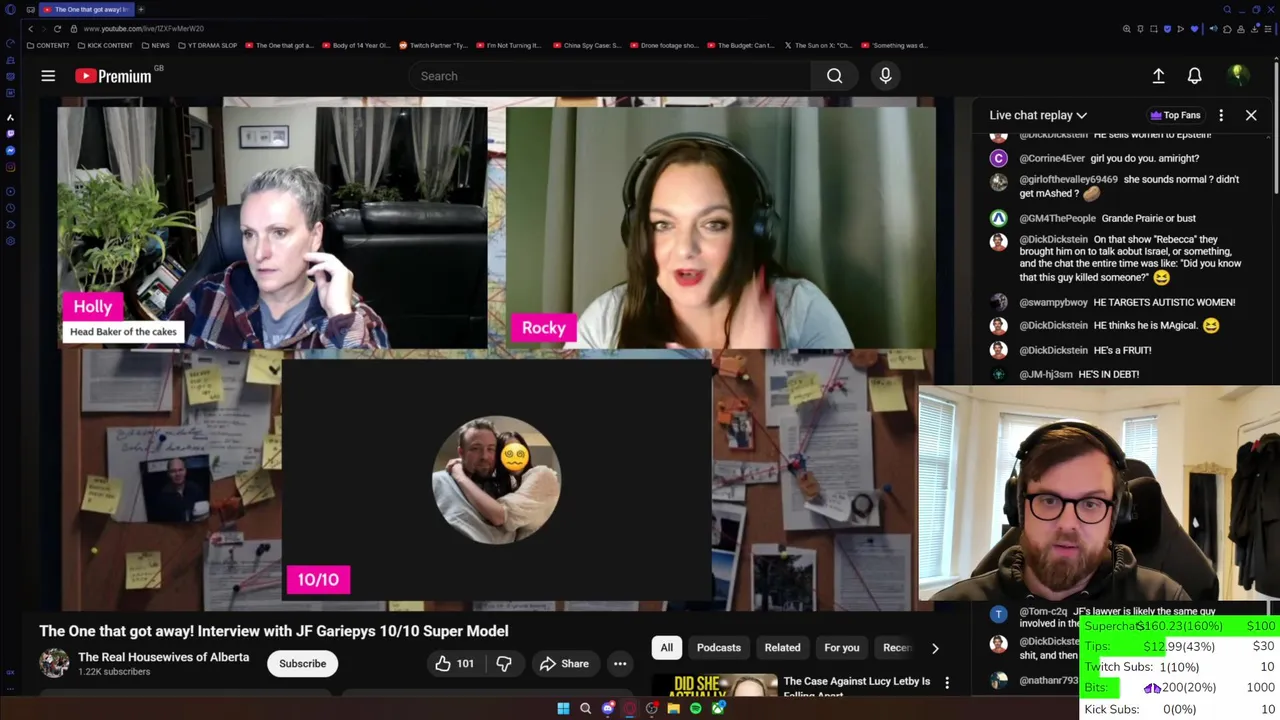1280x720 pixels.
Task: Click the browser address bar URL
Action: [143, 29]
